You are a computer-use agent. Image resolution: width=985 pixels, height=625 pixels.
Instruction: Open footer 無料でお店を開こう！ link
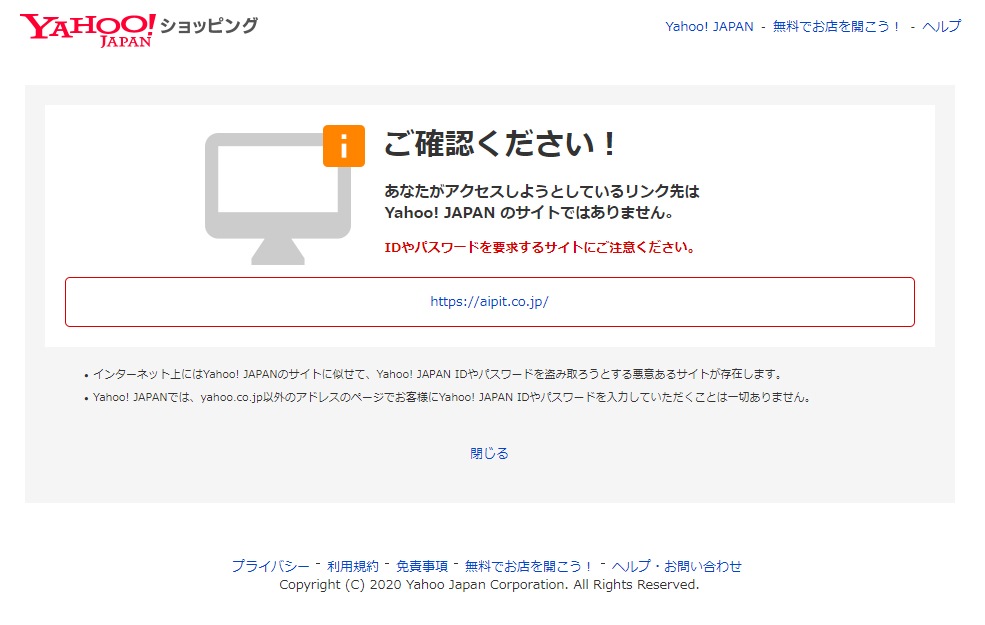pos(529,566)
